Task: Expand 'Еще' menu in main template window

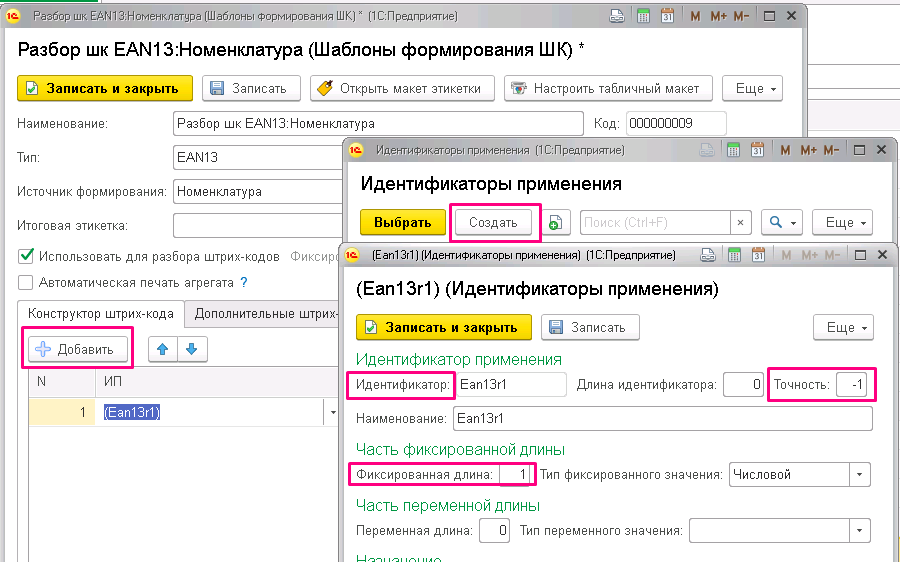Action: [752, 88]
